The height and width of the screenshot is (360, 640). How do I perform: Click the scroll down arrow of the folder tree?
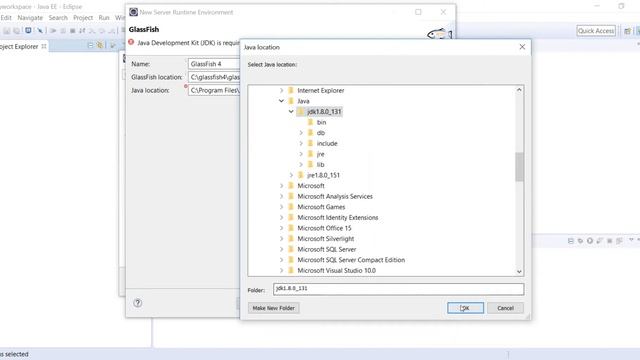point(519,271)
